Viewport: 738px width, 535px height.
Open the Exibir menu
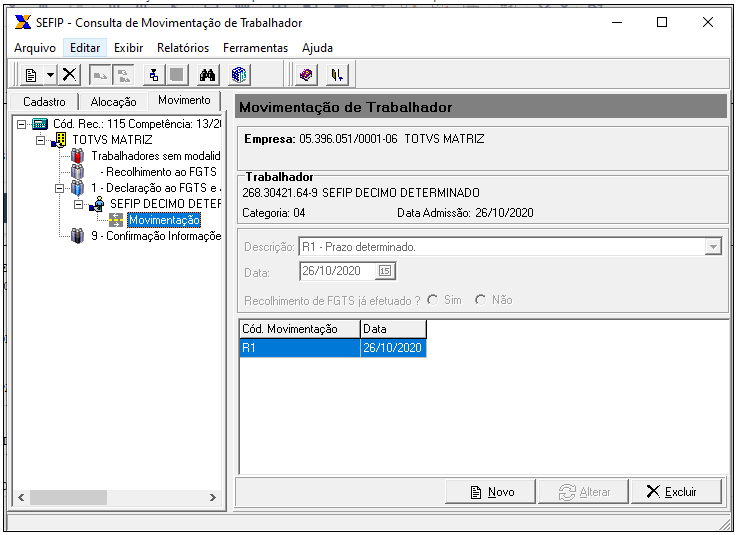128,48
